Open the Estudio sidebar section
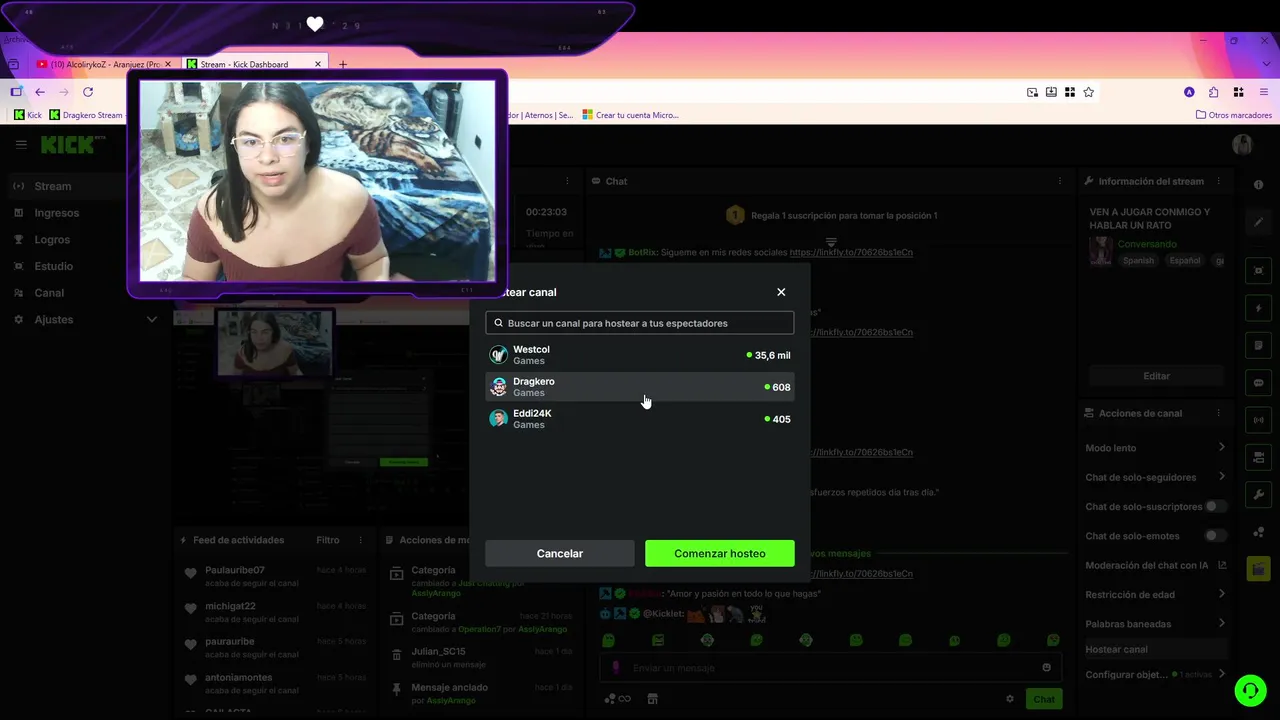1280x720 pixels. coord(54,266)
